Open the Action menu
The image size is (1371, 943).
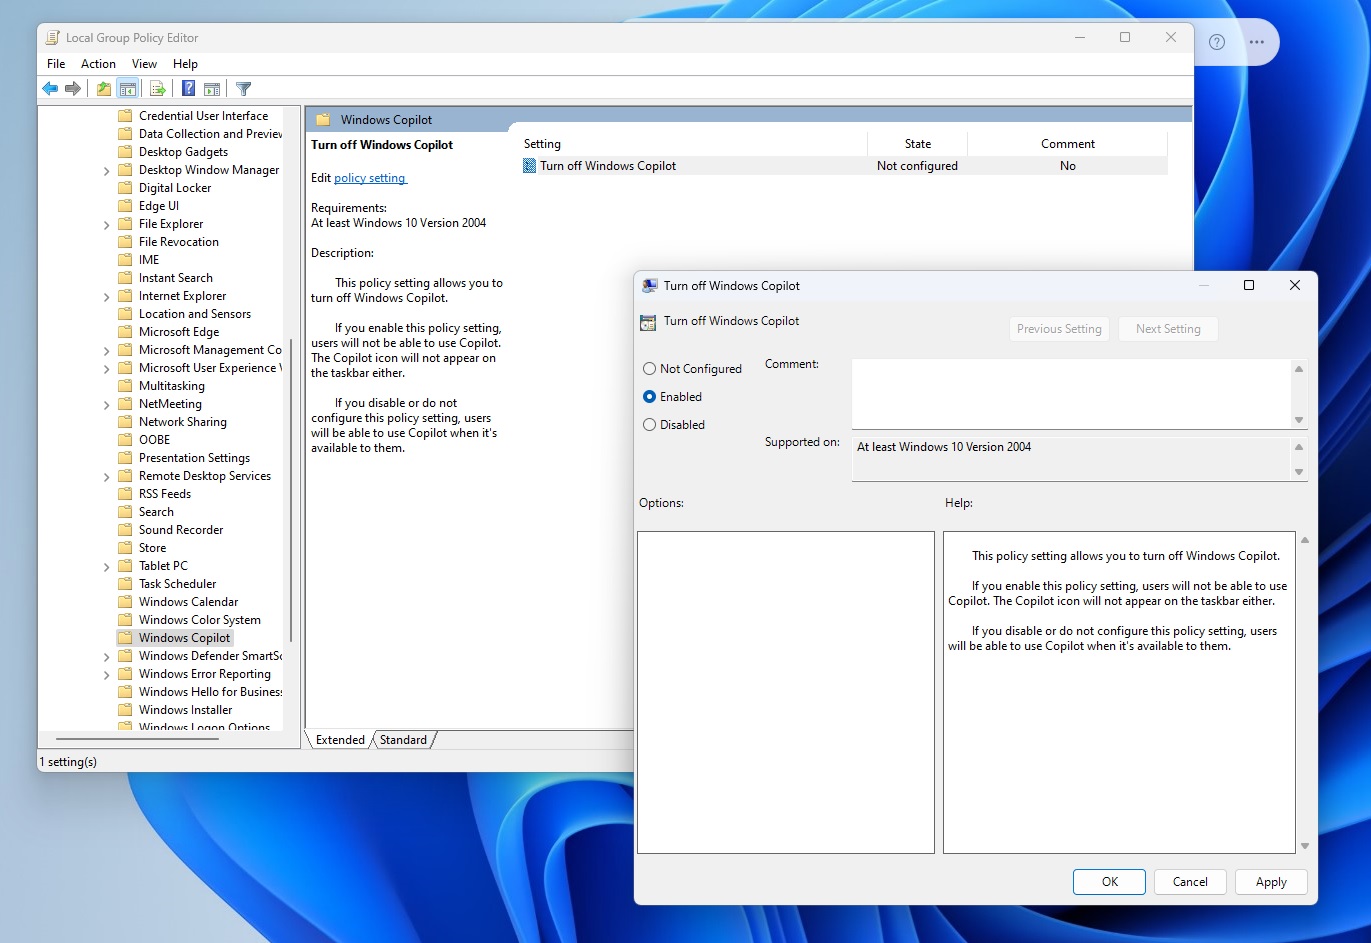(98, 63)
